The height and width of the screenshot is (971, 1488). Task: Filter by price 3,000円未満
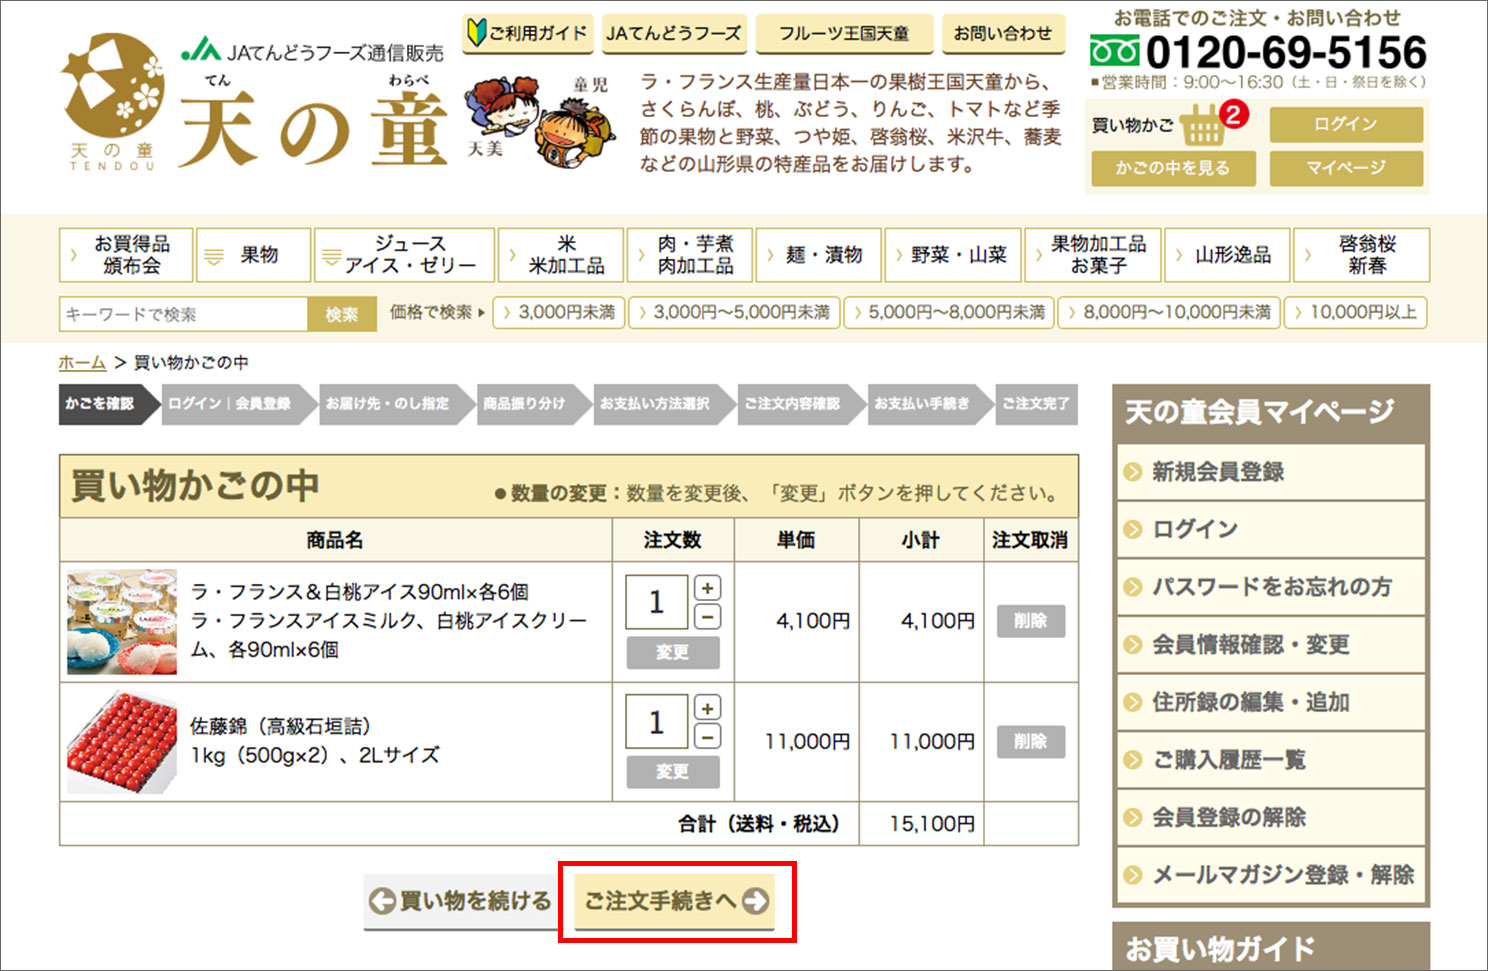560,313
